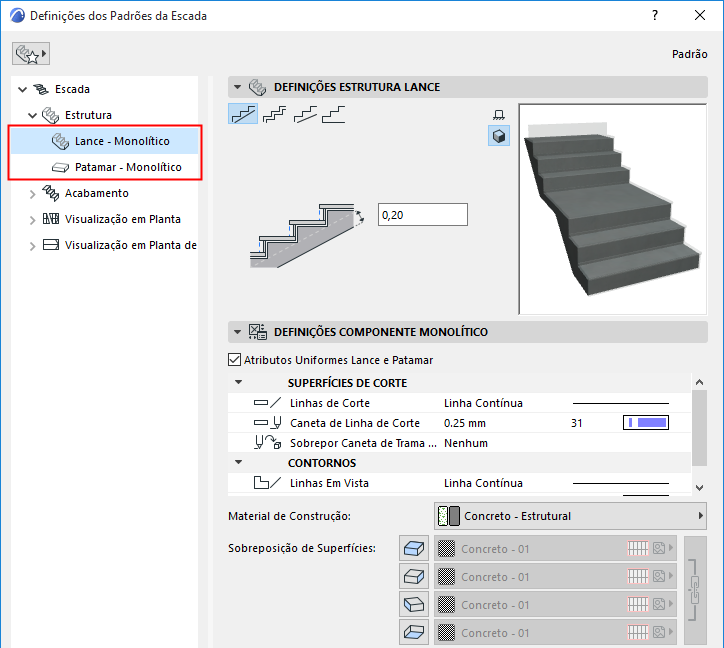Click the 0,20 thickness input field
Viewport: 724px width, 648px height.
pos(422,215)
